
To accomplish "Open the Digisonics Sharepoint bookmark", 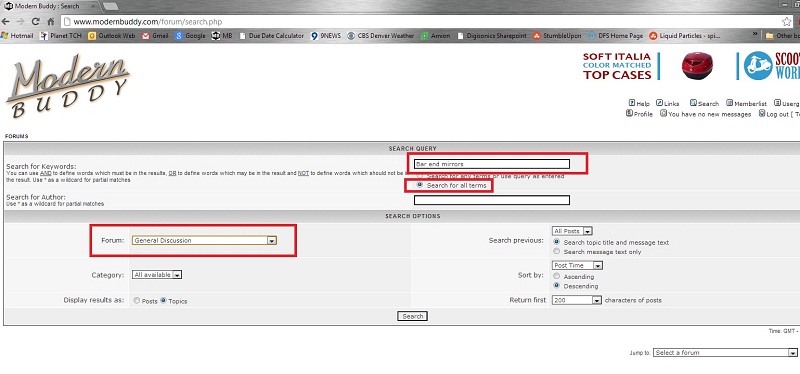I will pyautogui.click(x=492, y=36).
